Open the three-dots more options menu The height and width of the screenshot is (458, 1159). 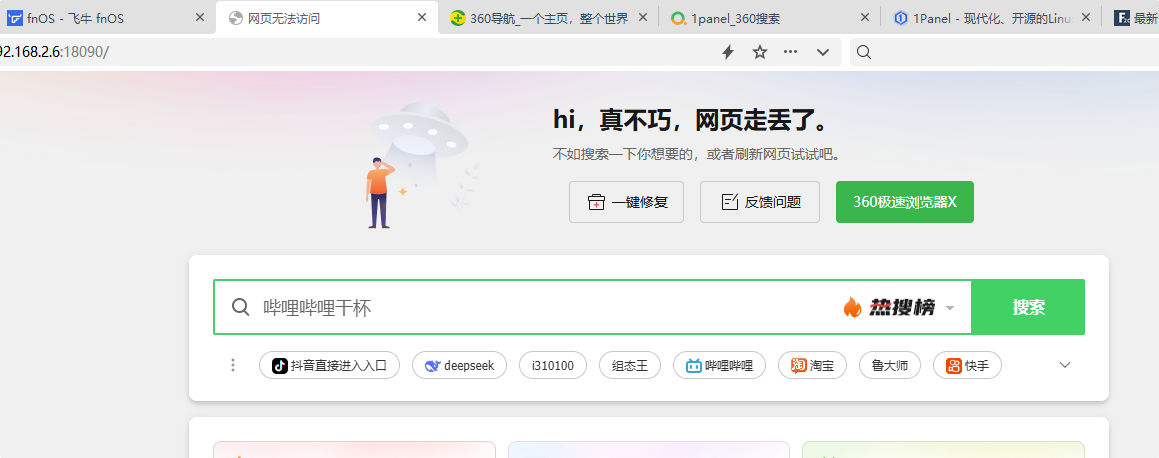(791, 52)
